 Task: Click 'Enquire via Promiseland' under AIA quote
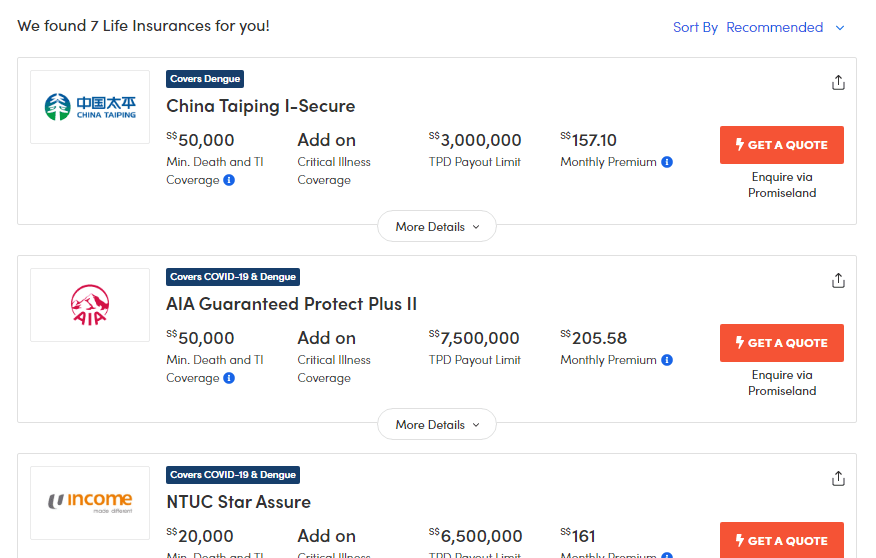(782, 383)
